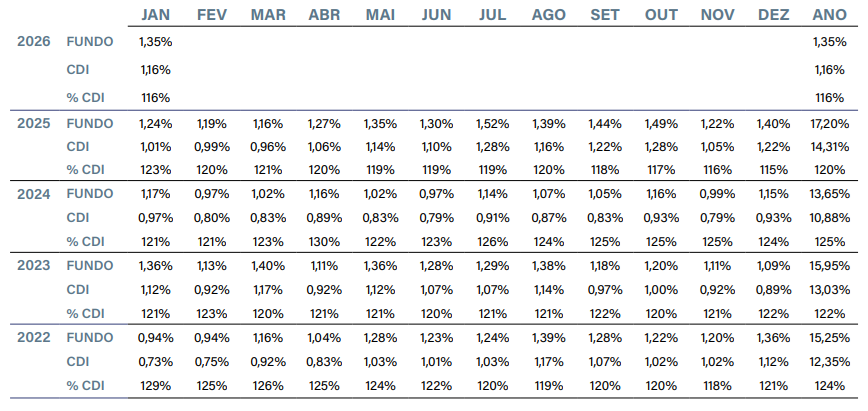Select 2025 FUNDO July value 1,52%
868x411 pixels.
point(493,123)
